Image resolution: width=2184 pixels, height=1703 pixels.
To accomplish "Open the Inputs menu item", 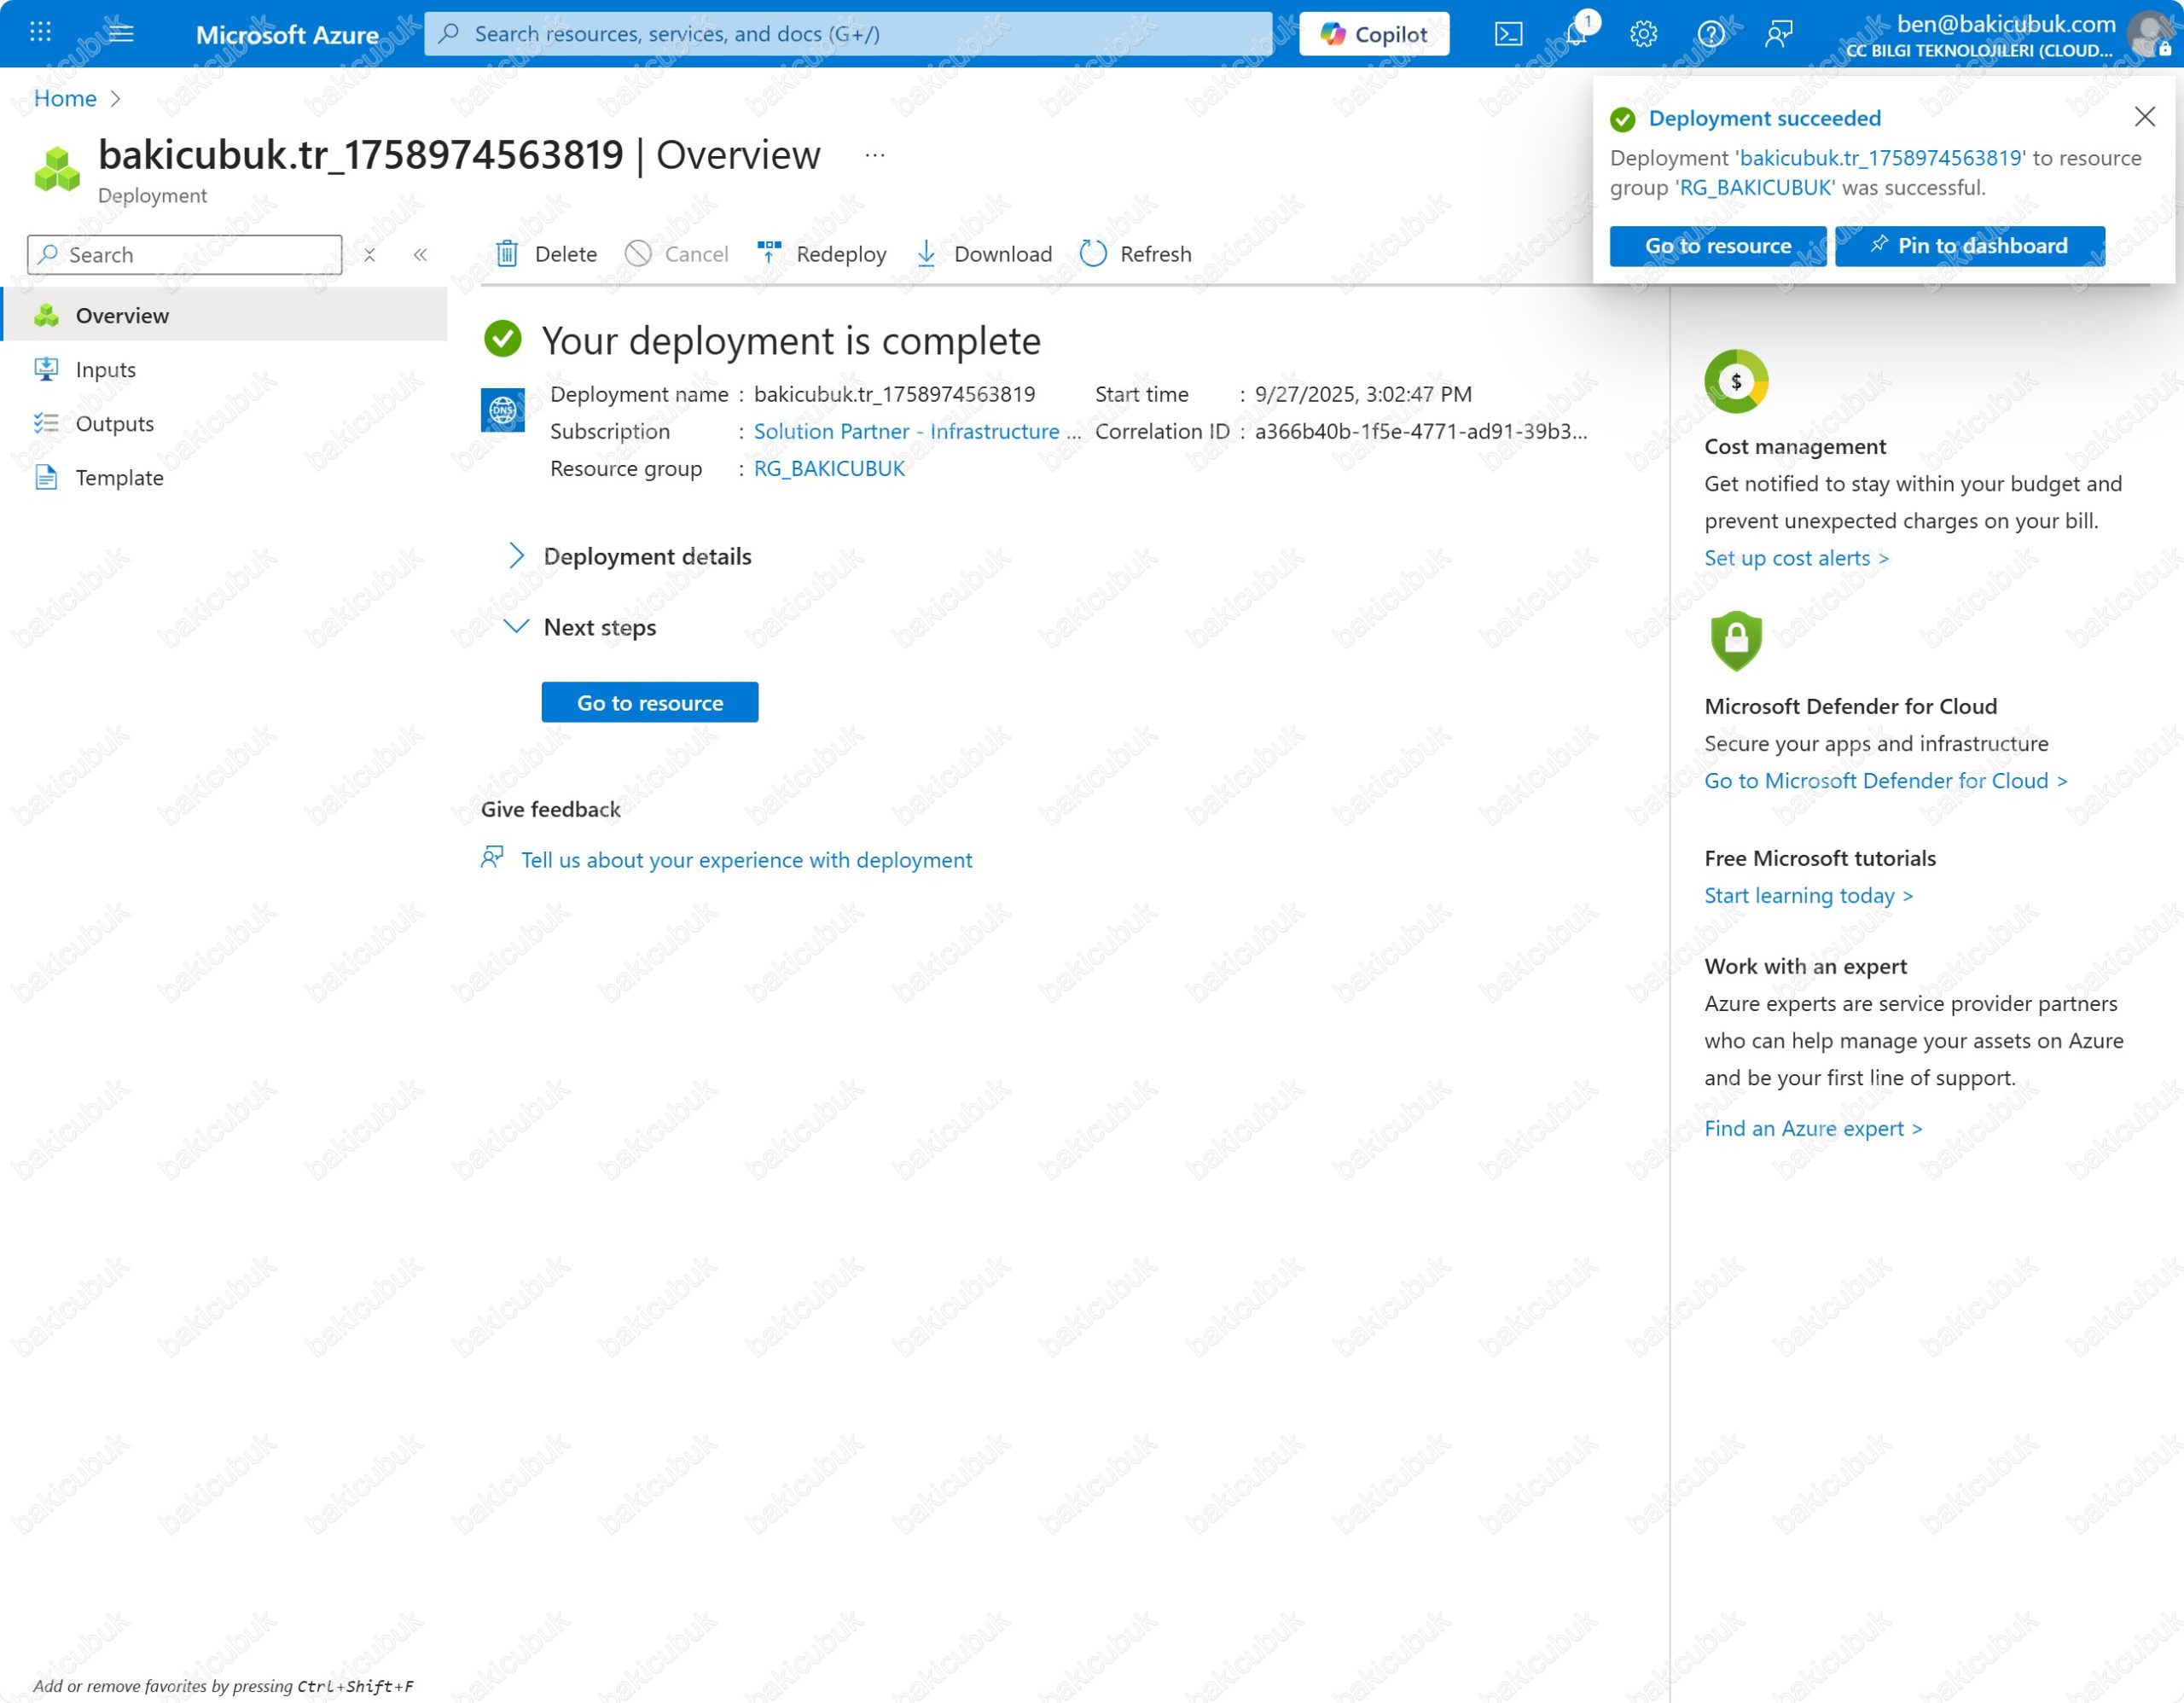I will coord(105,369).
